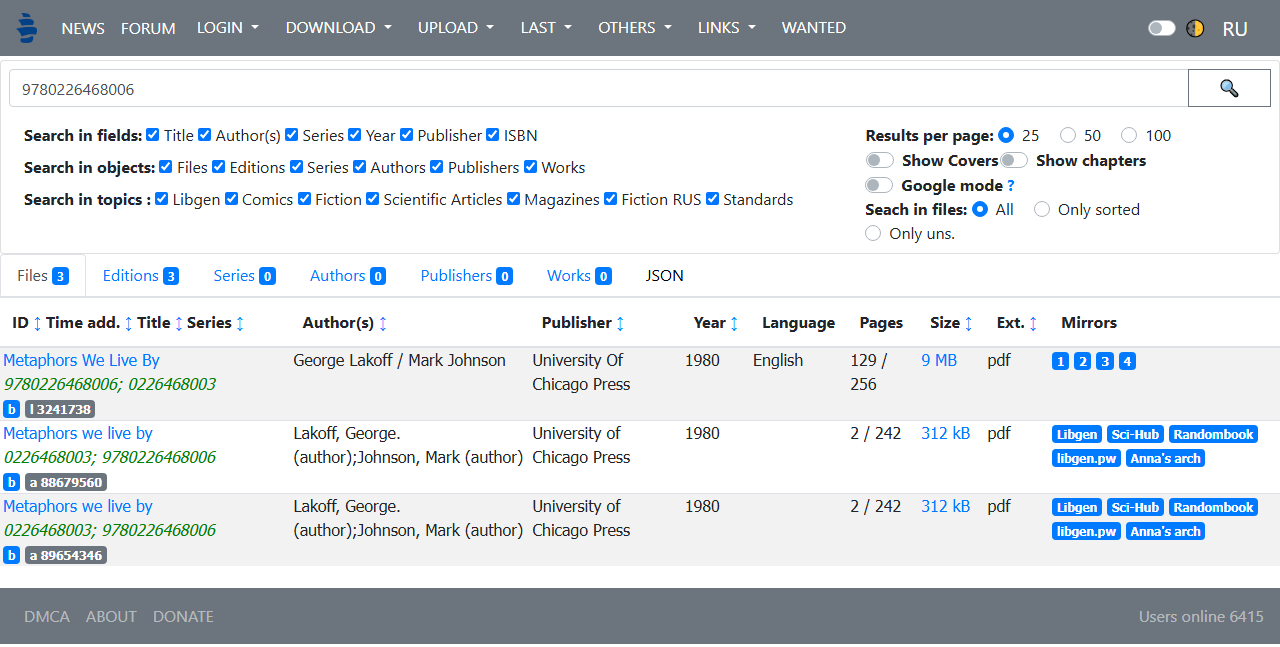Click the Library Genesis logo icon

coord(28,28)
